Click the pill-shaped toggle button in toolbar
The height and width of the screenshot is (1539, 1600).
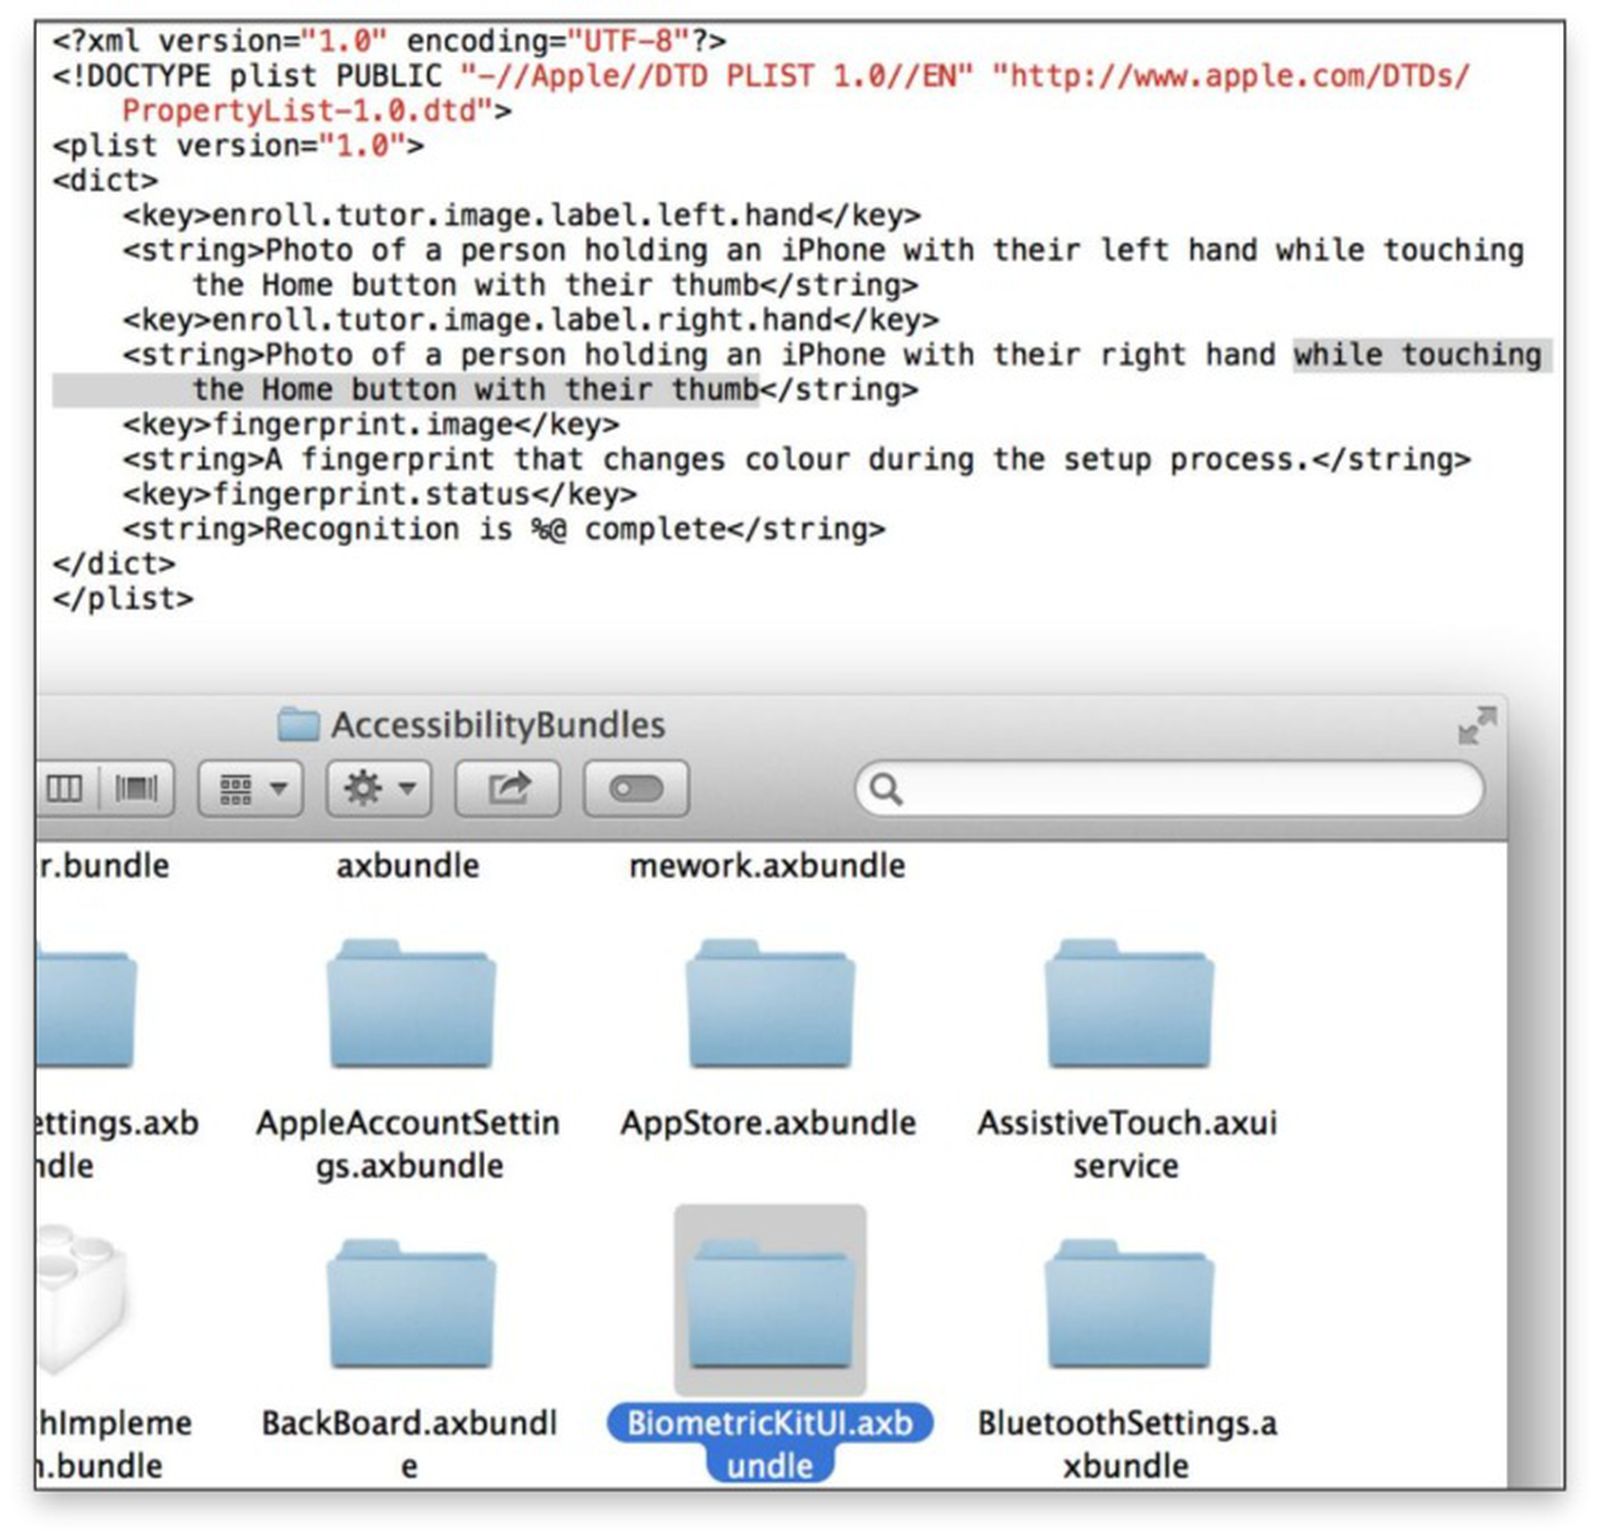click(637, 788)
